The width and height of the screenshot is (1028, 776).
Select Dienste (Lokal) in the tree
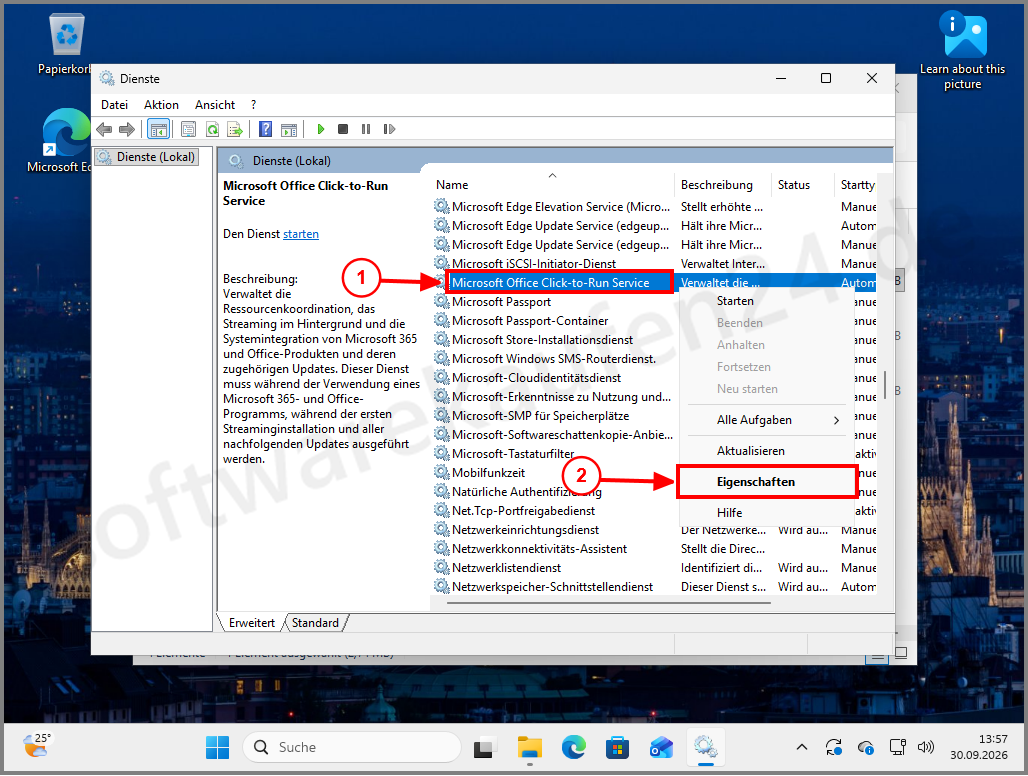pyautogui.click(x=148, y=157)
